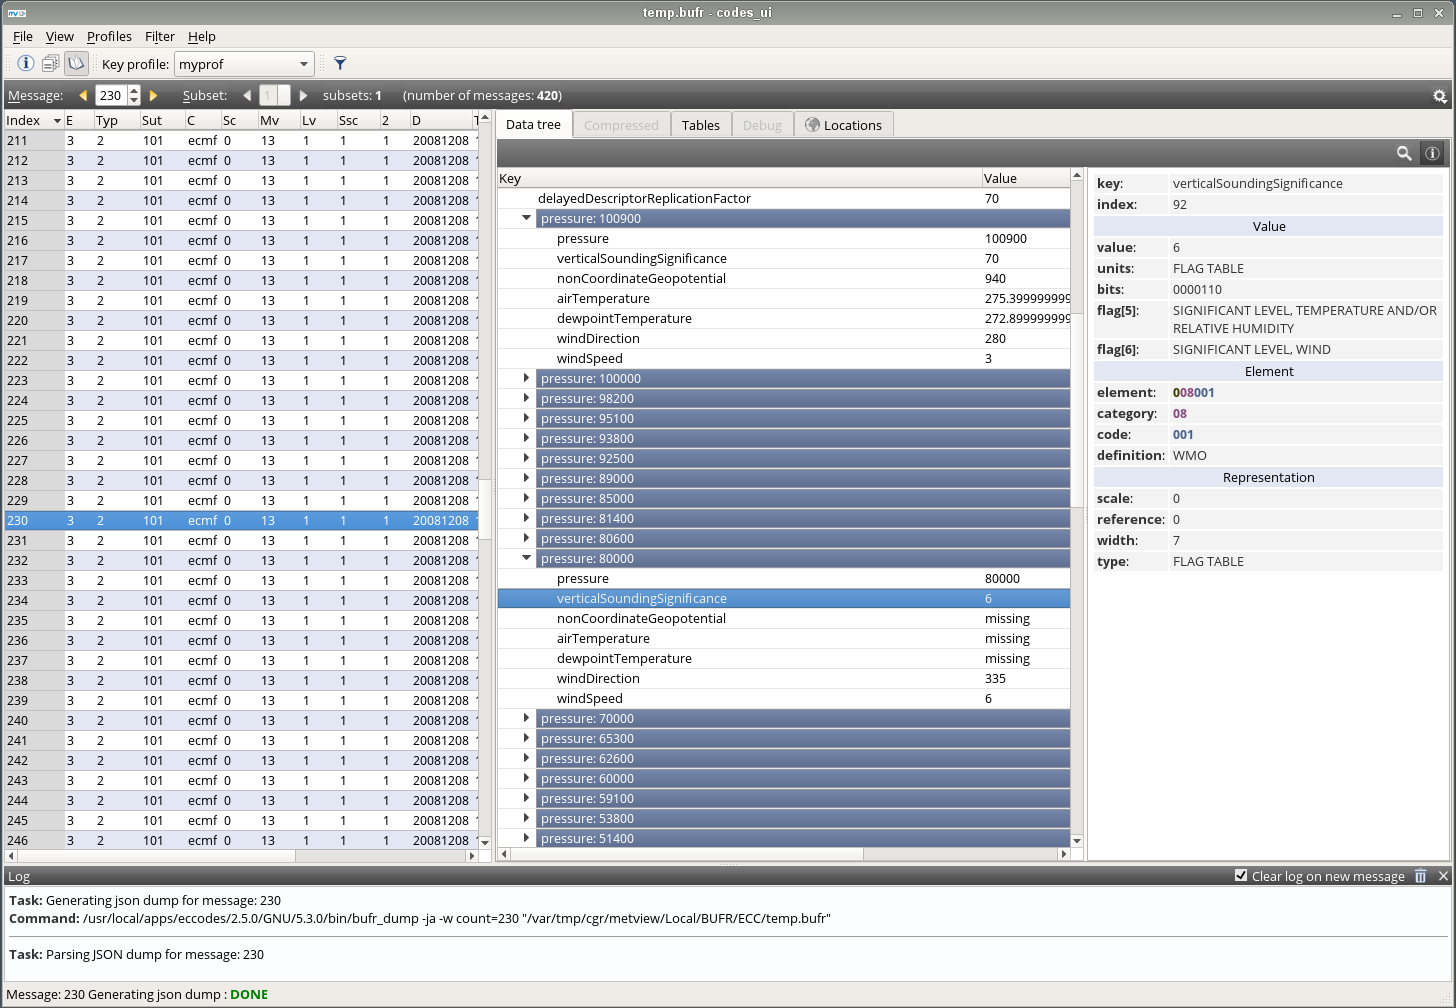Collapse the pressure: 80000 node
Viewport: 1456px width, 1008px height.
click(526, 558)
